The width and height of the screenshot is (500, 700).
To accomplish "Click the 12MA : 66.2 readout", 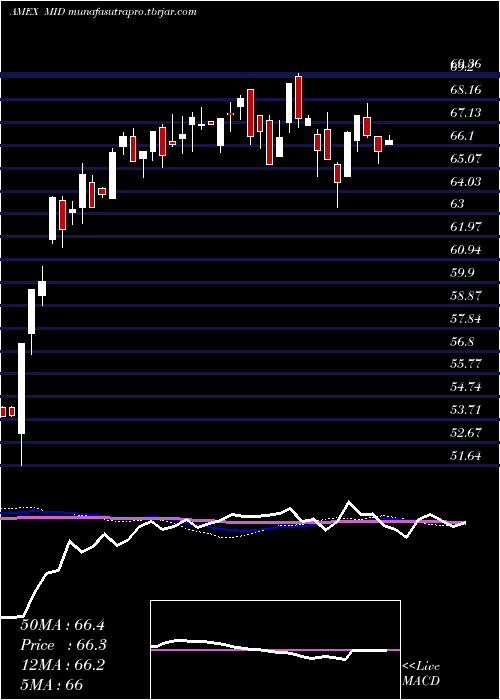I will coord(62,665).
